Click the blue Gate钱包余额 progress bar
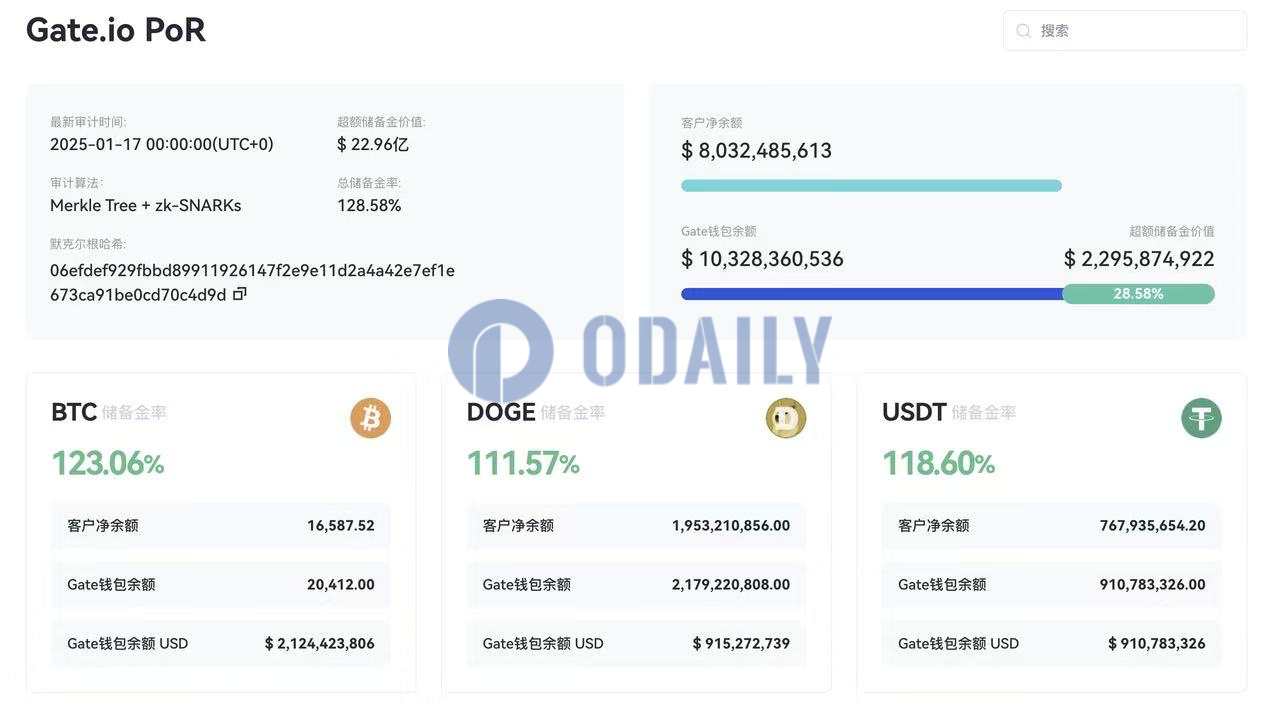1280x704 pixels. (872, 294)
